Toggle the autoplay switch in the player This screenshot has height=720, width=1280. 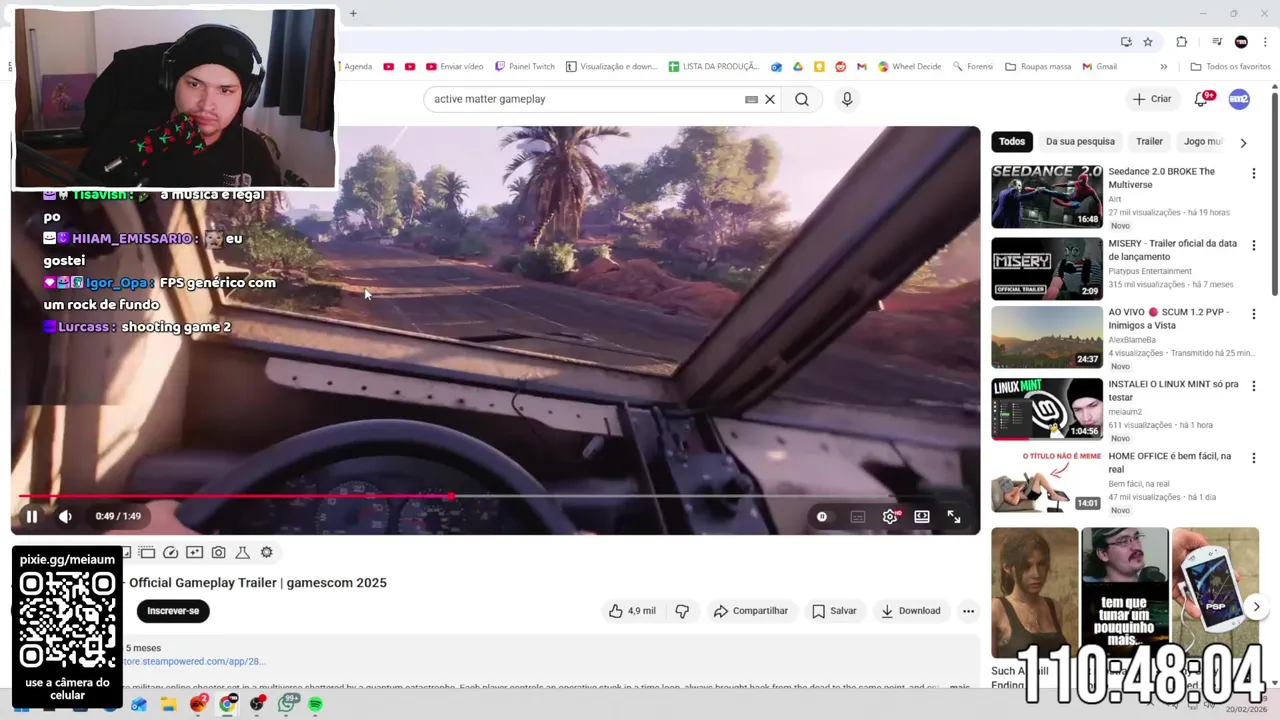[x=822, y=516]
